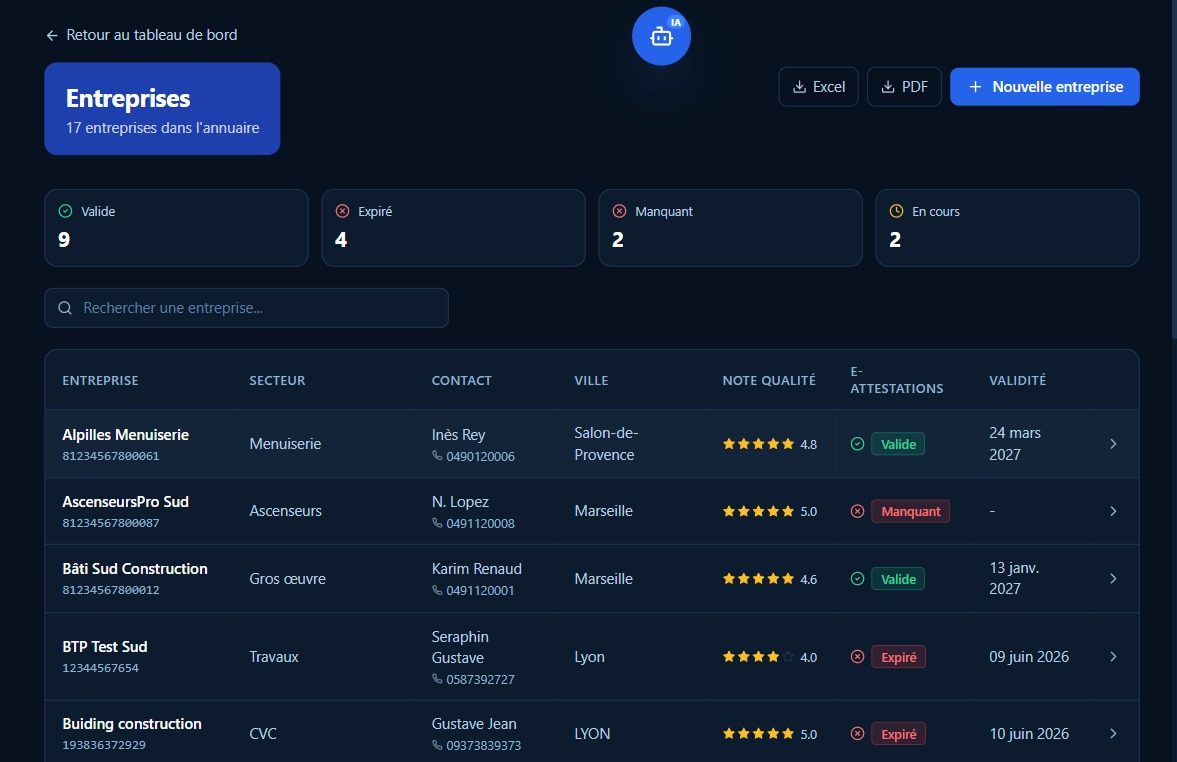Export the list with the Excel button
Image resolution: width=1177 pixels, height=762 pixels.
[x=818, y=87]
